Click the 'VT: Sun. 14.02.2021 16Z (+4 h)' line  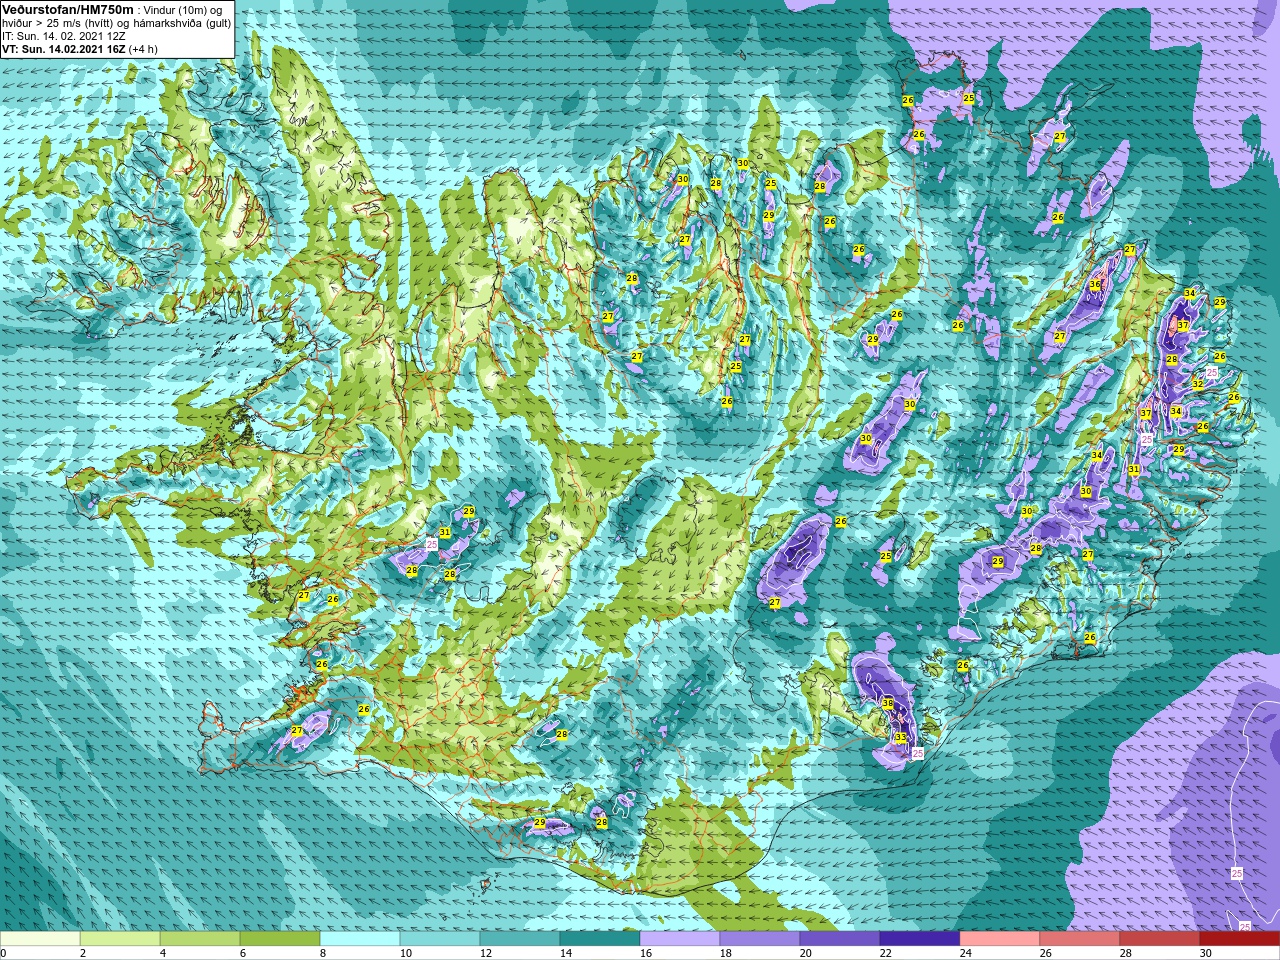[79, 49]
